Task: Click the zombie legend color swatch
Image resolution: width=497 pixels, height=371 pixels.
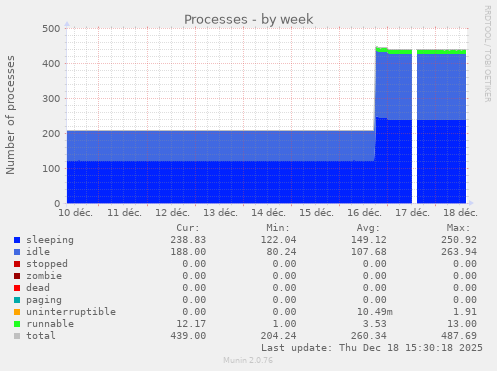Action: click(x=17, y=276)
